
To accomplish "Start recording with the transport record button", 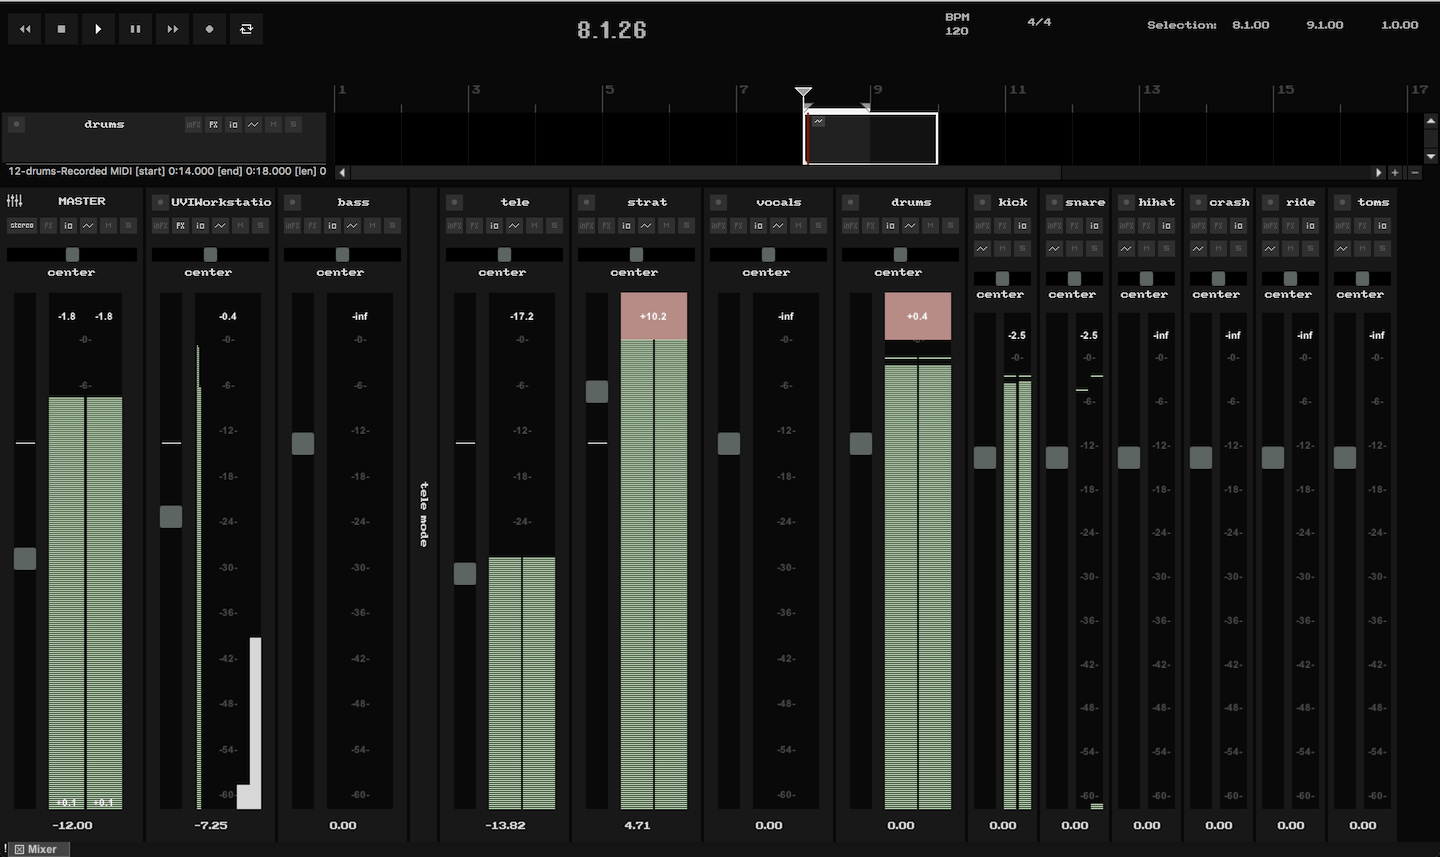I will (209, 29).
